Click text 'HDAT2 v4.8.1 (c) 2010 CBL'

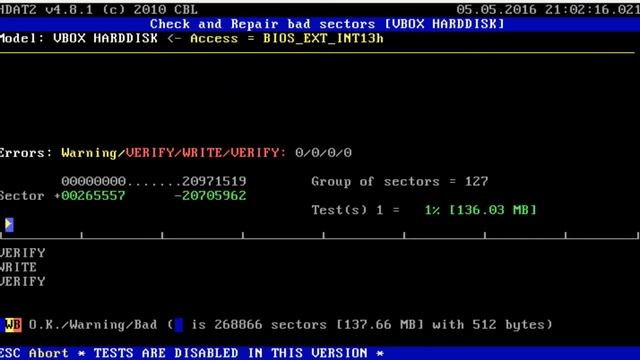pos(98,9)
